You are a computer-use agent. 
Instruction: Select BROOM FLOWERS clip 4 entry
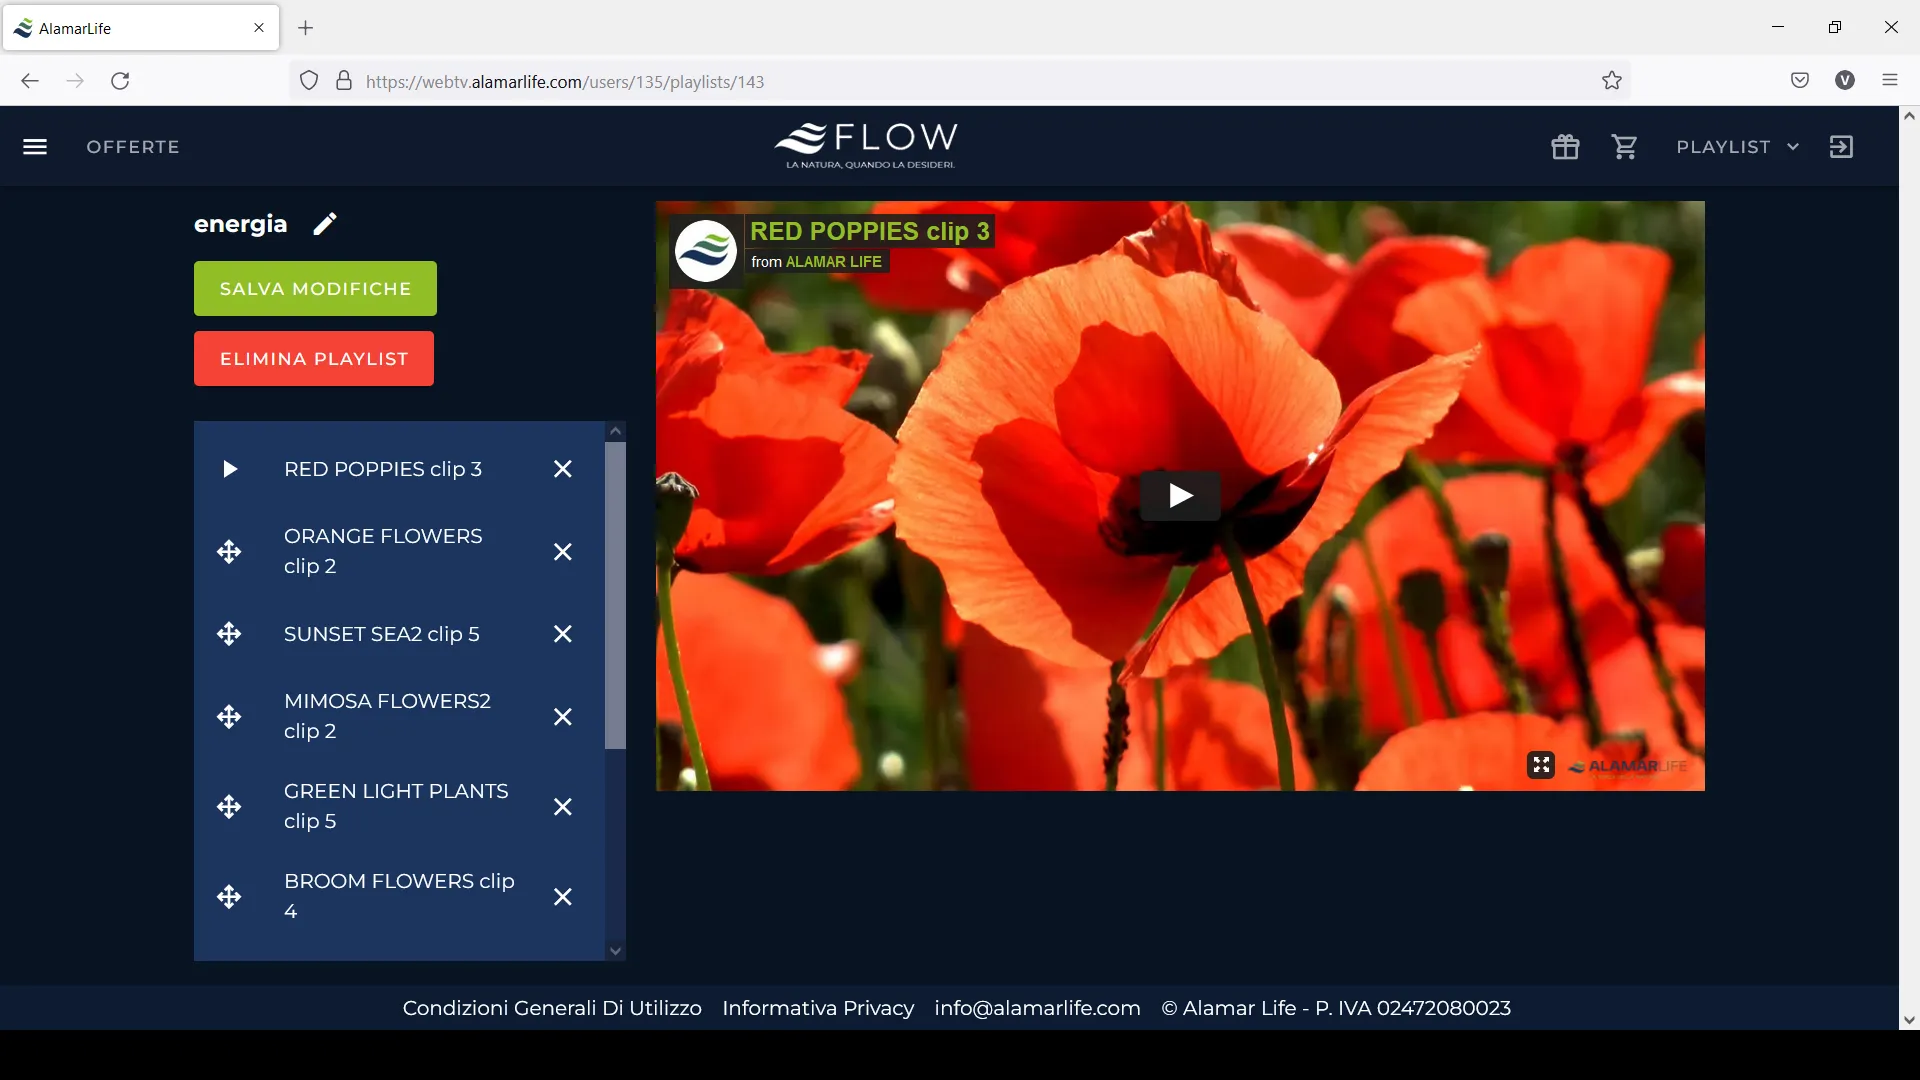(x=399, y=896)
